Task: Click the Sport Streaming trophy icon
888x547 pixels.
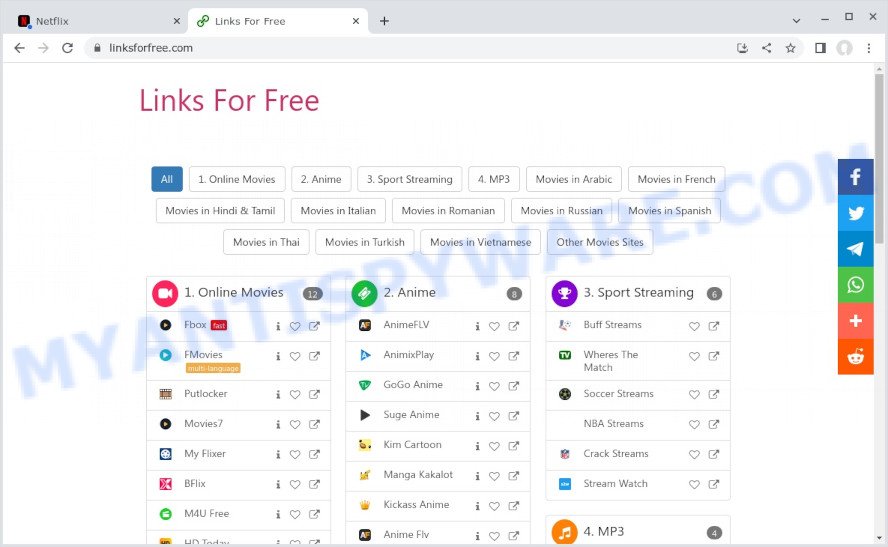Action: (x=564, y=293)
